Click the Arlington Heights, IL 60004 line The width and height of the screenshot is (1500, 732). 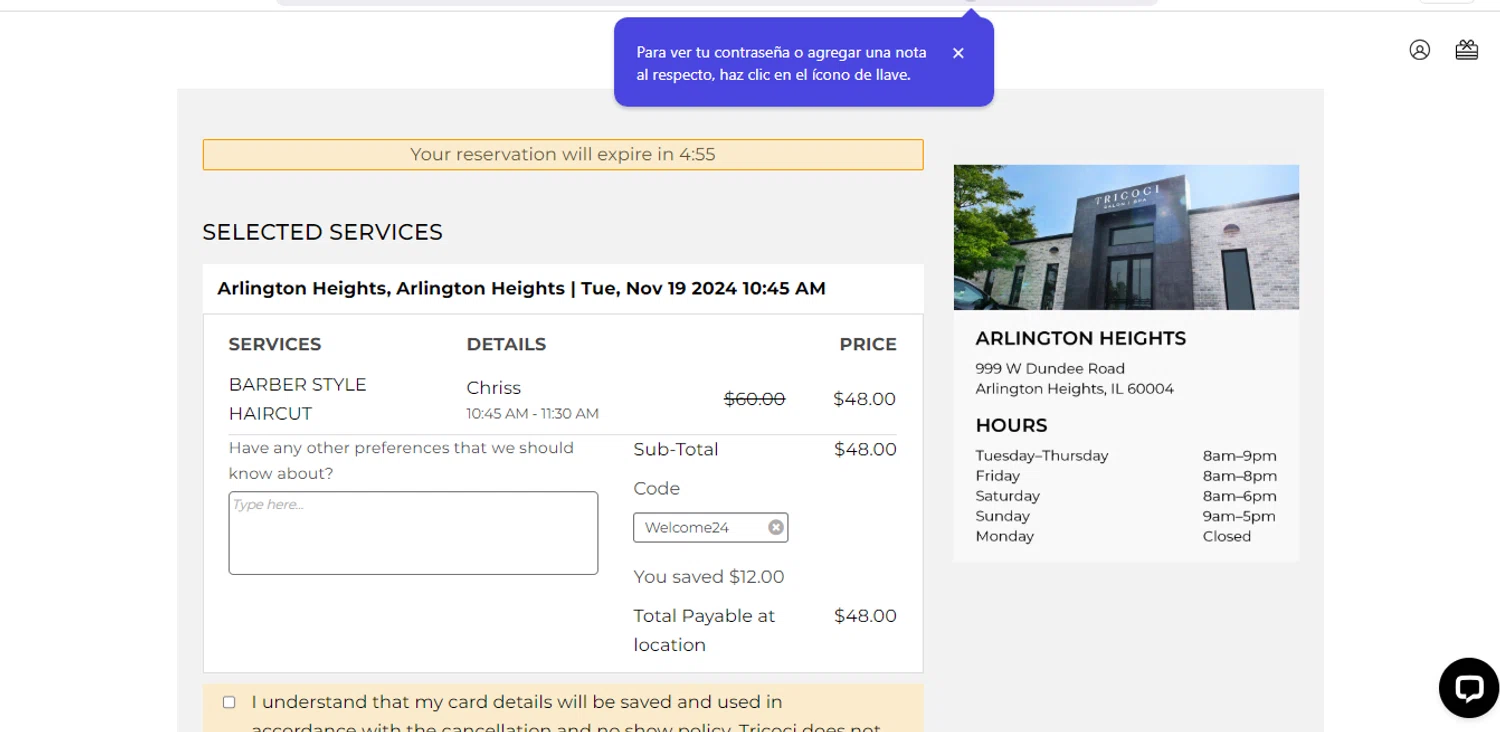[1074, 388]
